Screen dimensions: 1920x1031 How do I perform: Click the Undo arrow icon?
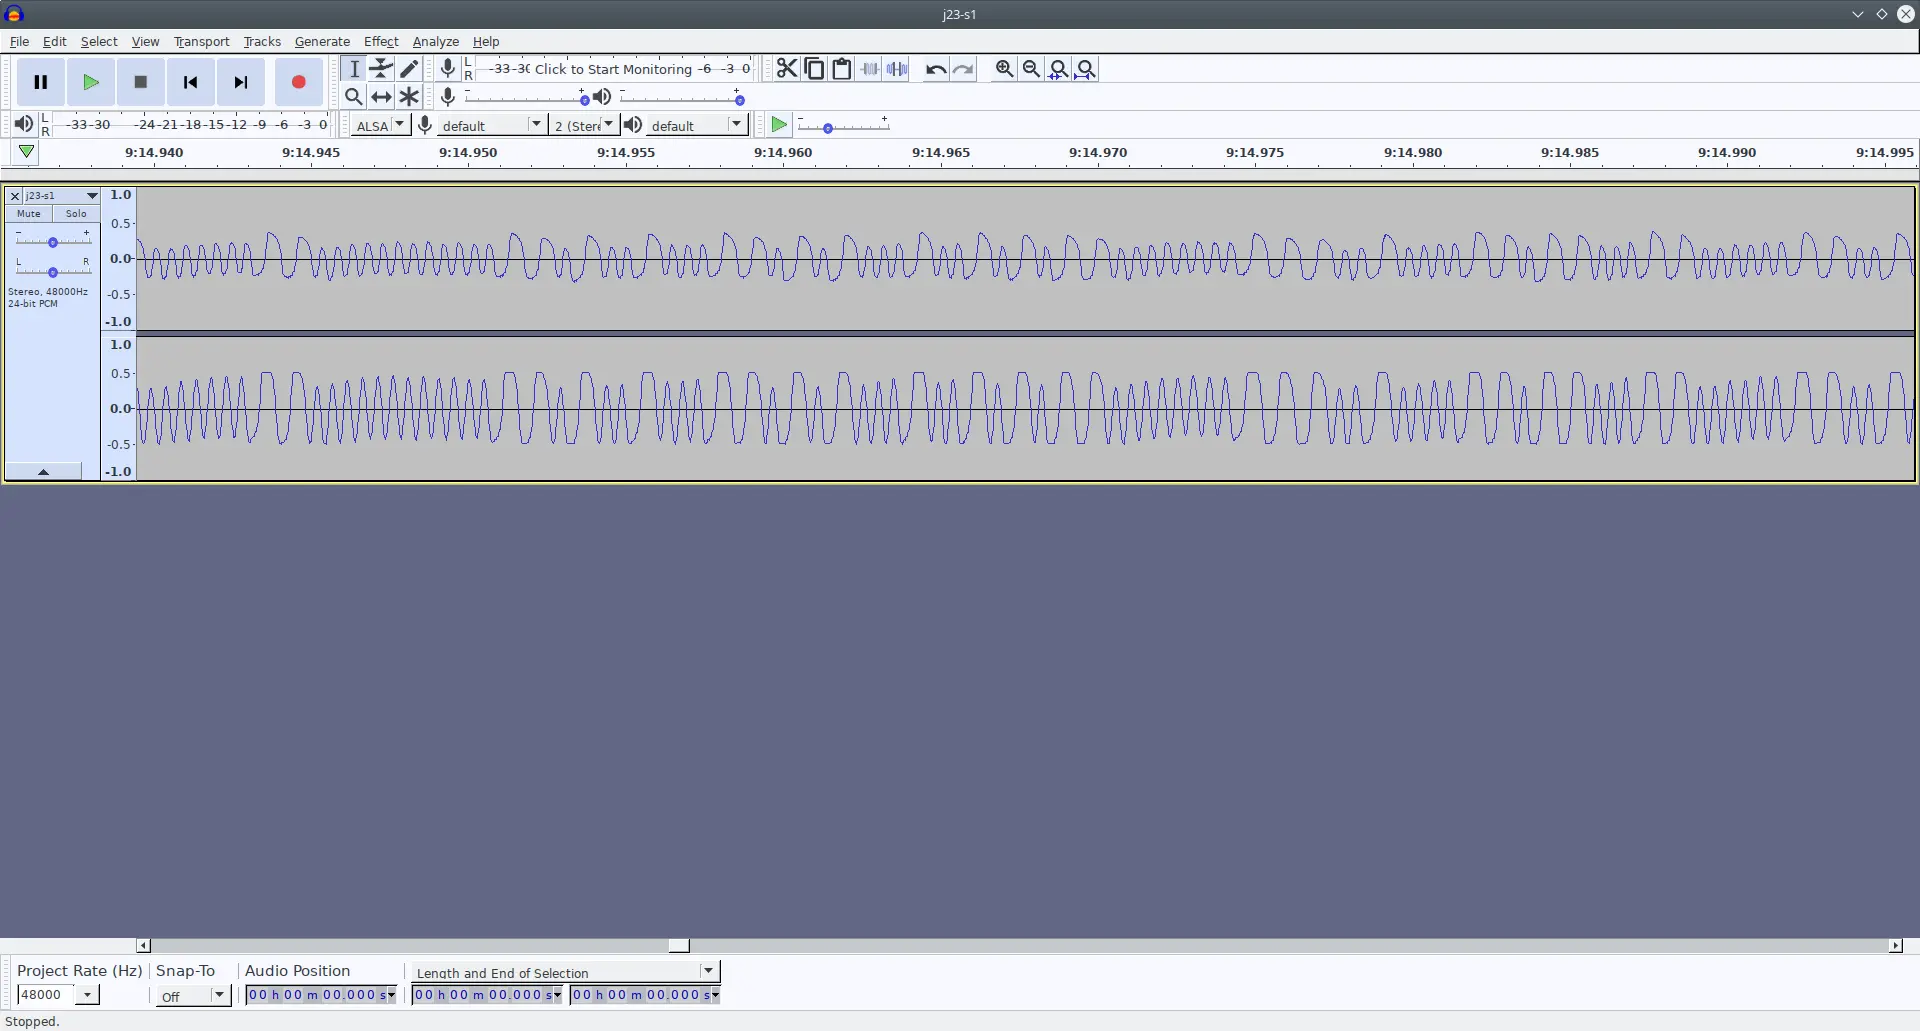click(935, 69)
